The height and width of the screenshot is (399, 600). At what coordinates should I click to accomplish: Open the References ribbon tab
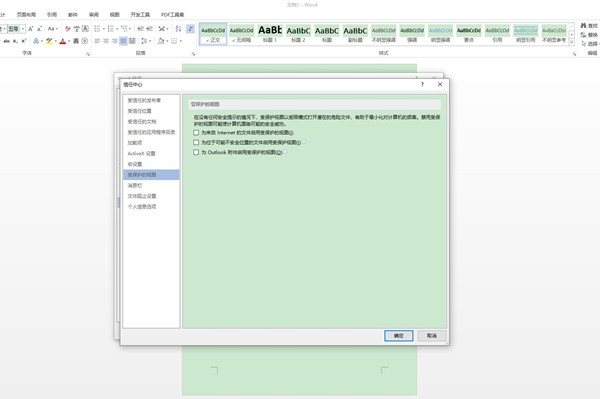tap(52, 15)
